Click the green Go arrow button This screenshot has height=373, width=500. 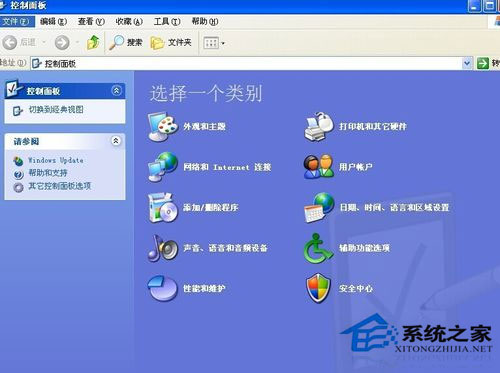pos(483,63)
